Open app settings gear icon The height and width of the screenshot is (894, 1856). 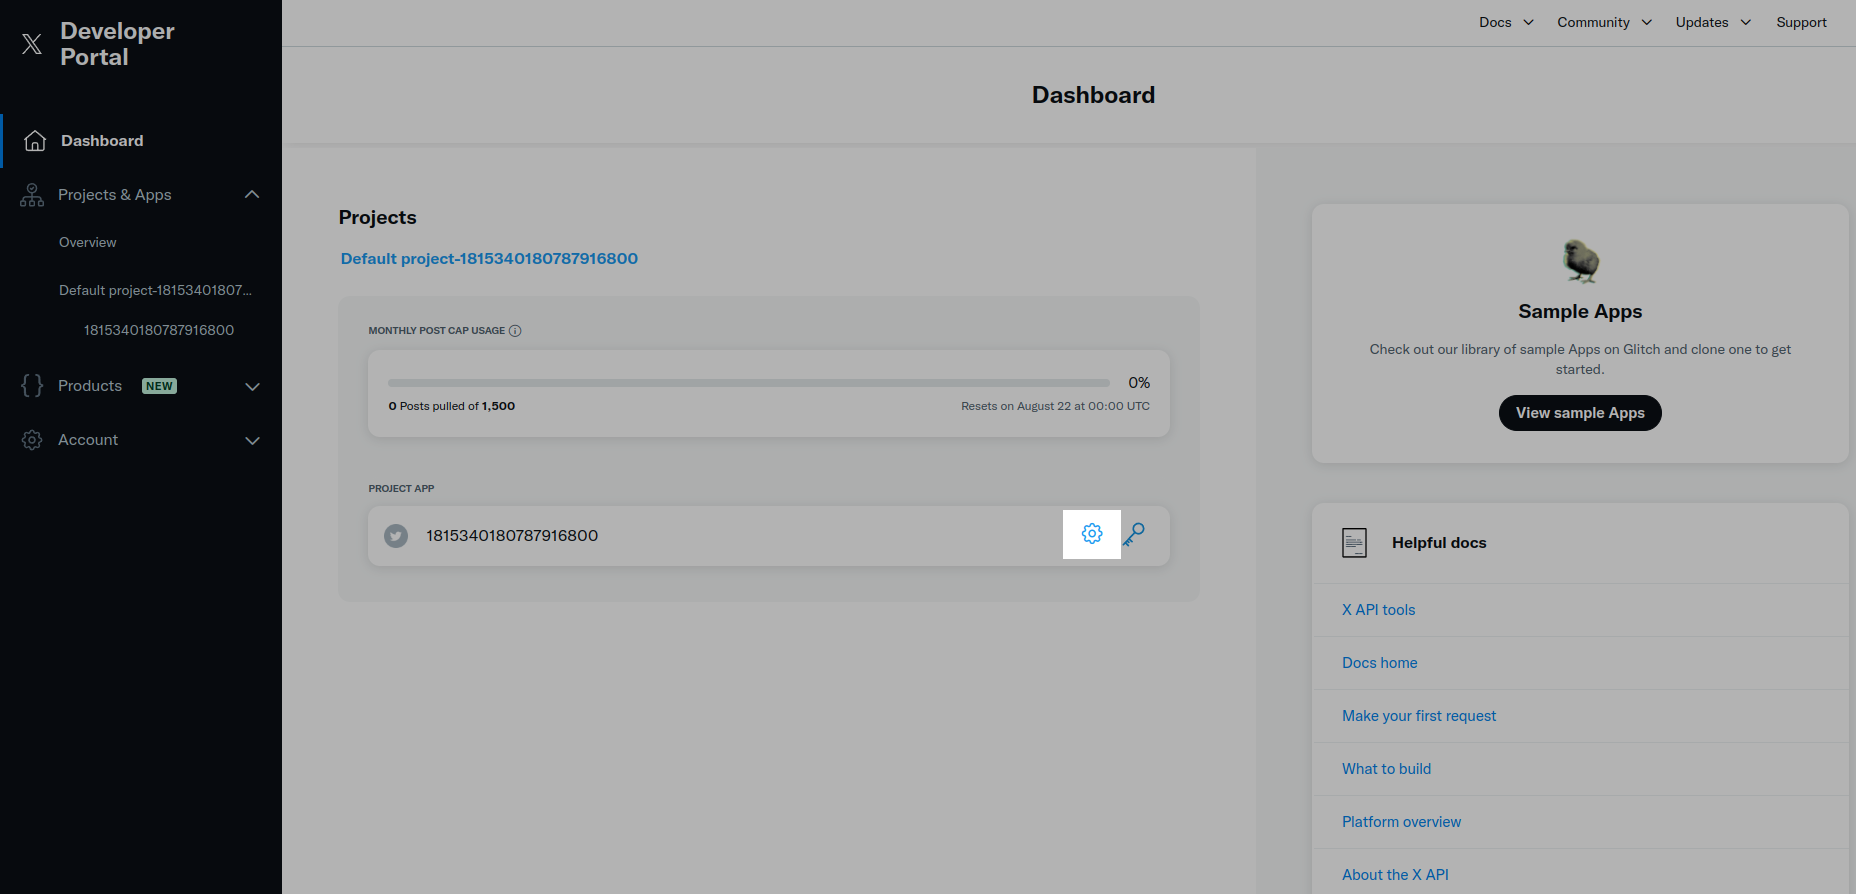tap(1092, 534)
